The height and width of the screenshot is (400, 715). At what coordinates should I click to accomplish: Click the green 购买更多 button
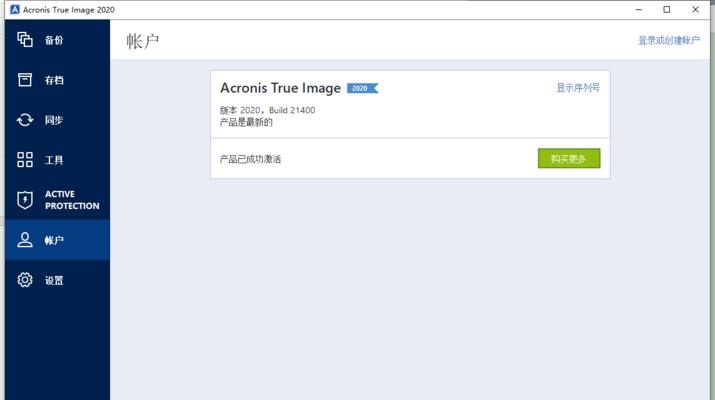[x=569, y=158]
